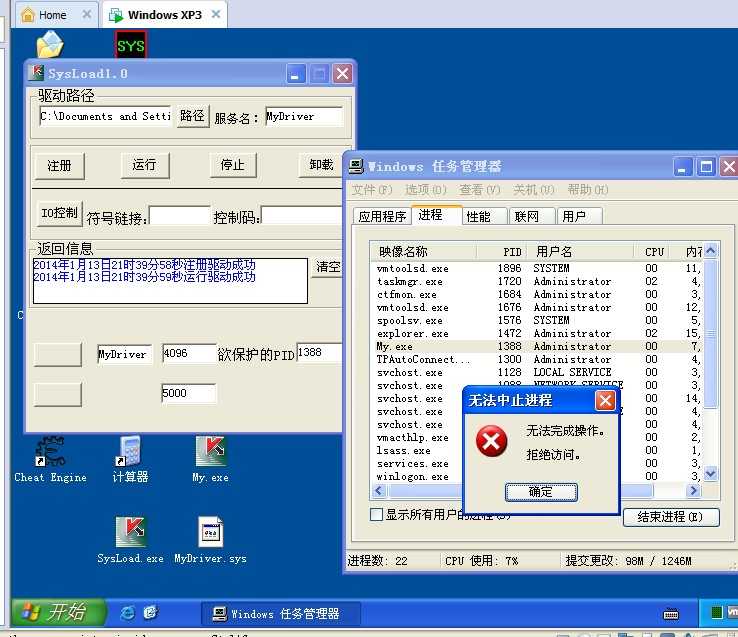Click the keyboard icon in system tray

click(671, 613)
